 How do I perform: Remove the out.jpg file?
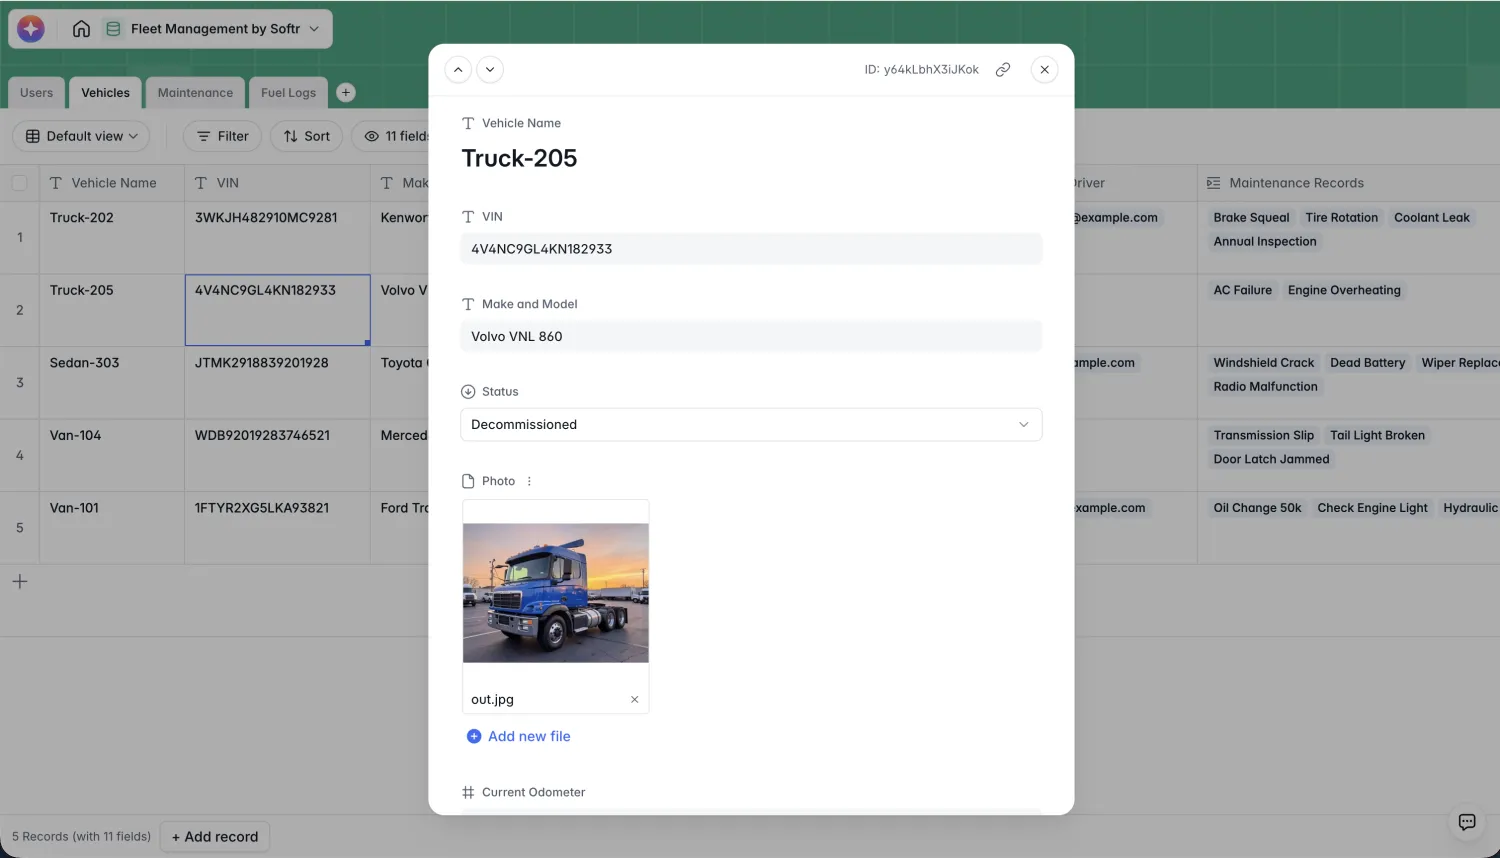click(634, 700)
